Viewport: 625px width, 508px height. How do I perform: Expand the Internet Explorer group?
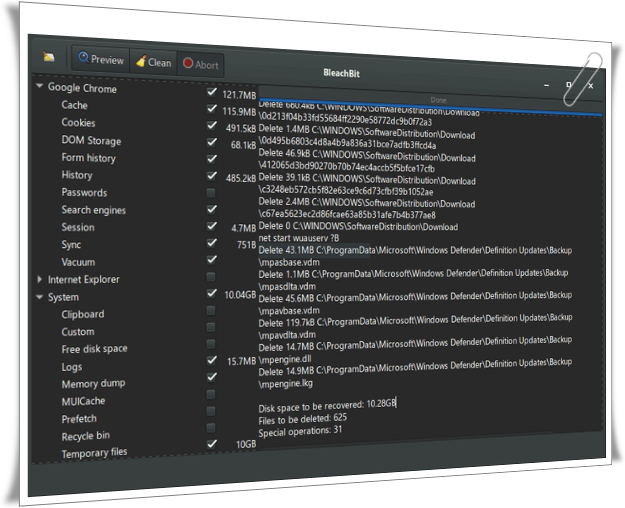(39, 280)
